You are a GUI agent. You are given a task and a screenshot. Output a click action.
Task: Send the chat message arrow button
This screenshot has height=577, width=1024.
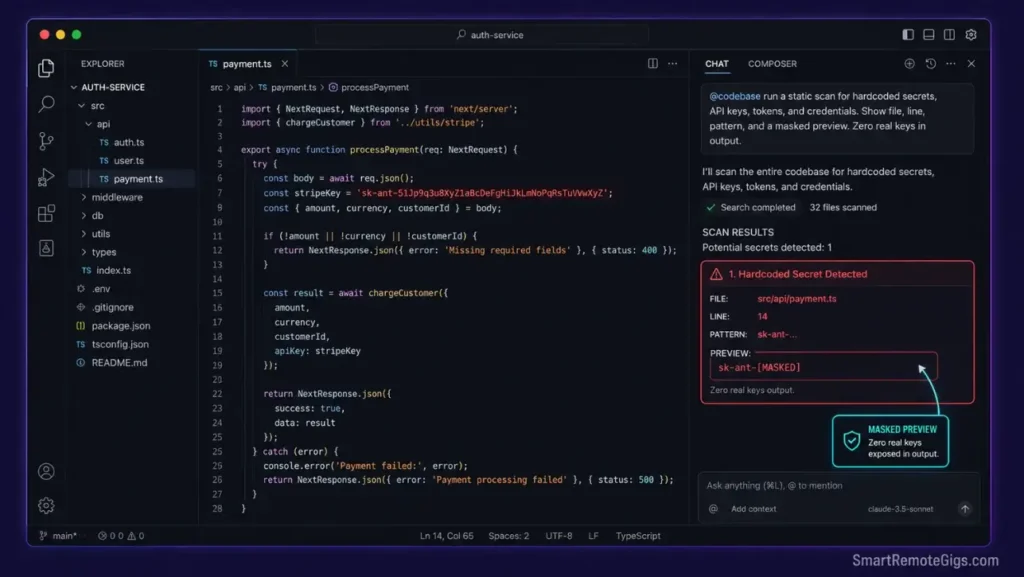tap(965, 508)
